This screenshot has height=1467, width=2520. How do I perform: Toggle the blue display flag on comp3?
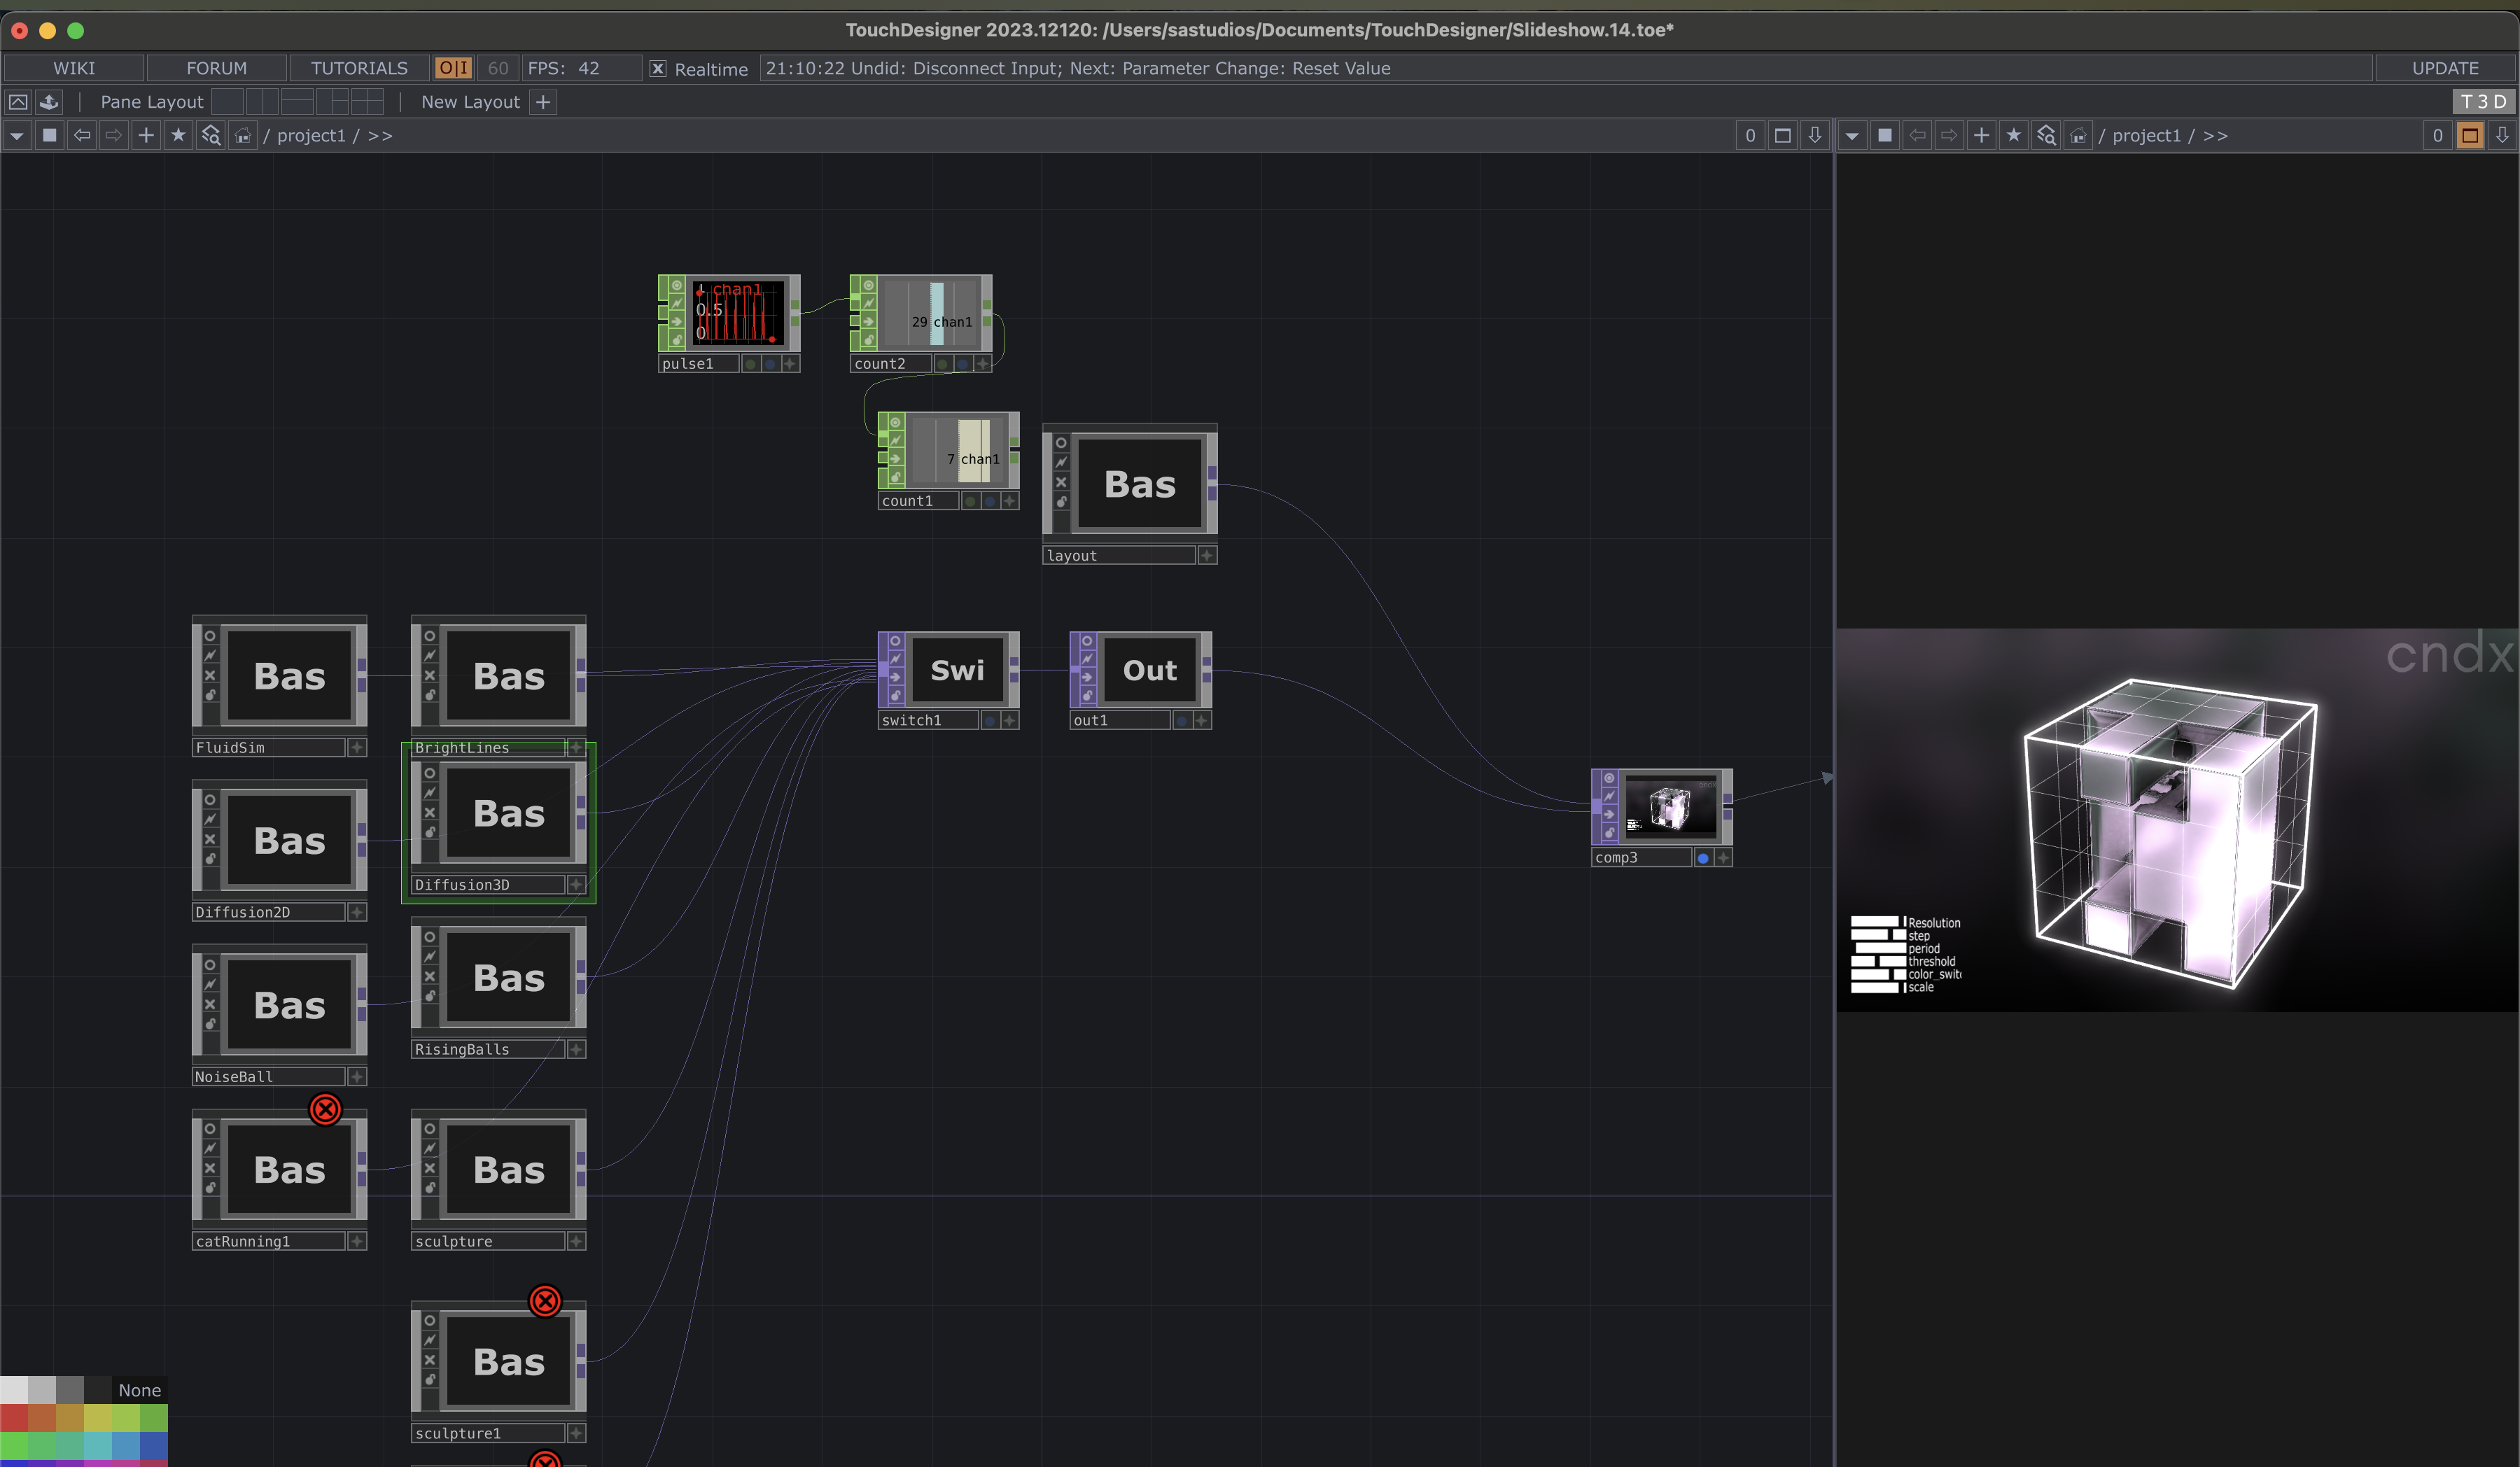(x=1702, y=858)
